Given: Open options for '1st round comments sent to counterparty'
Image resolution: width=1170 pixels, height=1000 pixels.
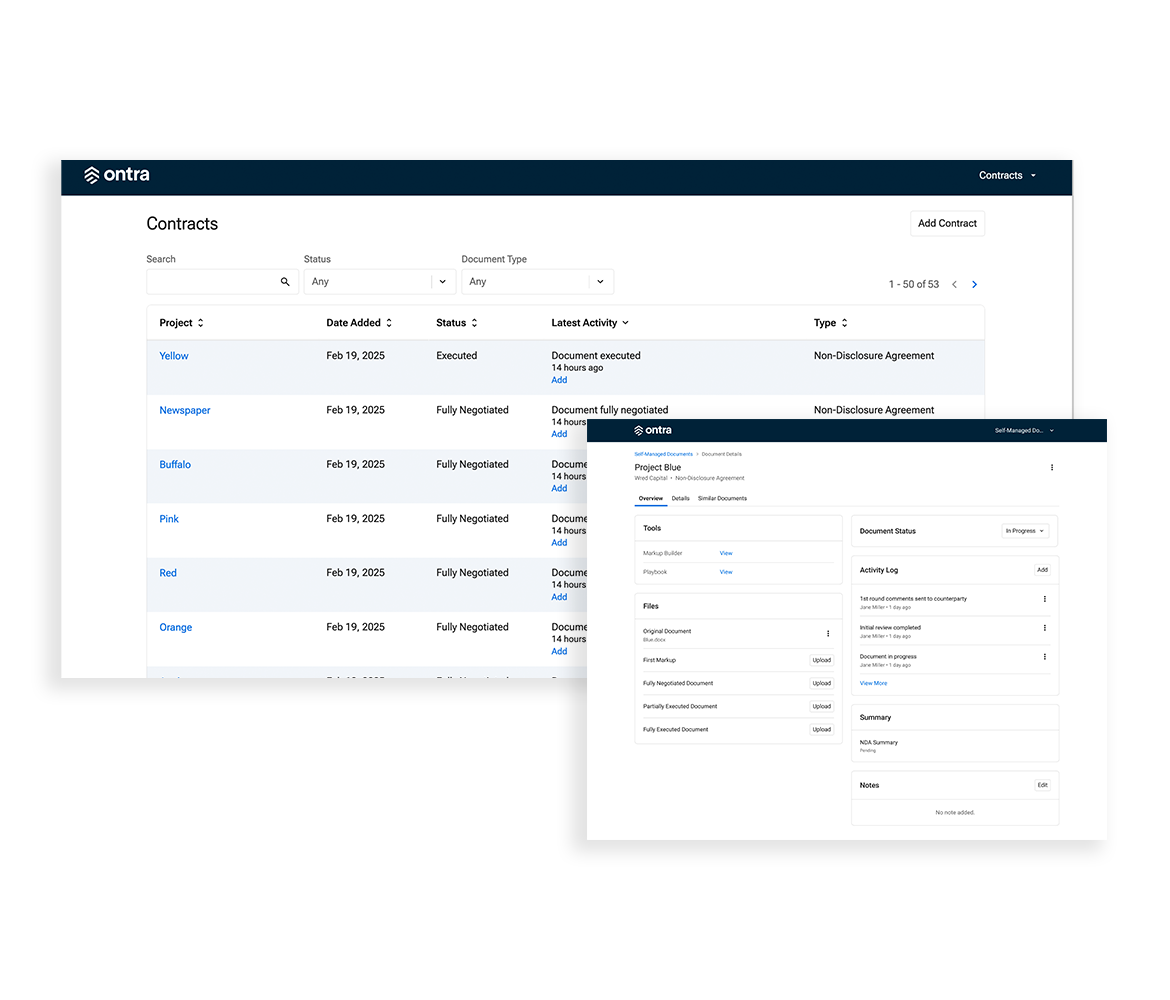Looking at the screenshot, I should click(x=1045, y=597).
